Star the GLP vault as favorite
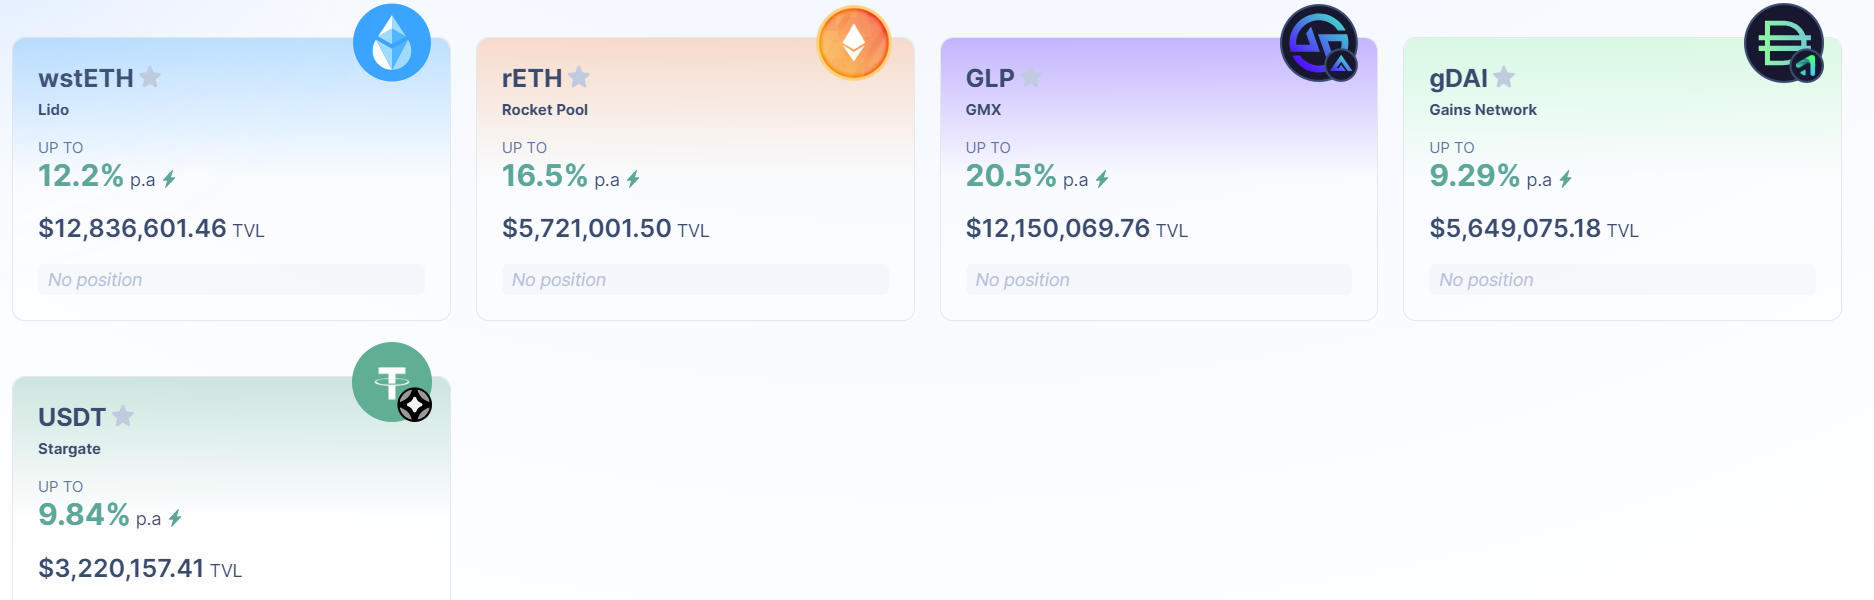 [1031, 77]
